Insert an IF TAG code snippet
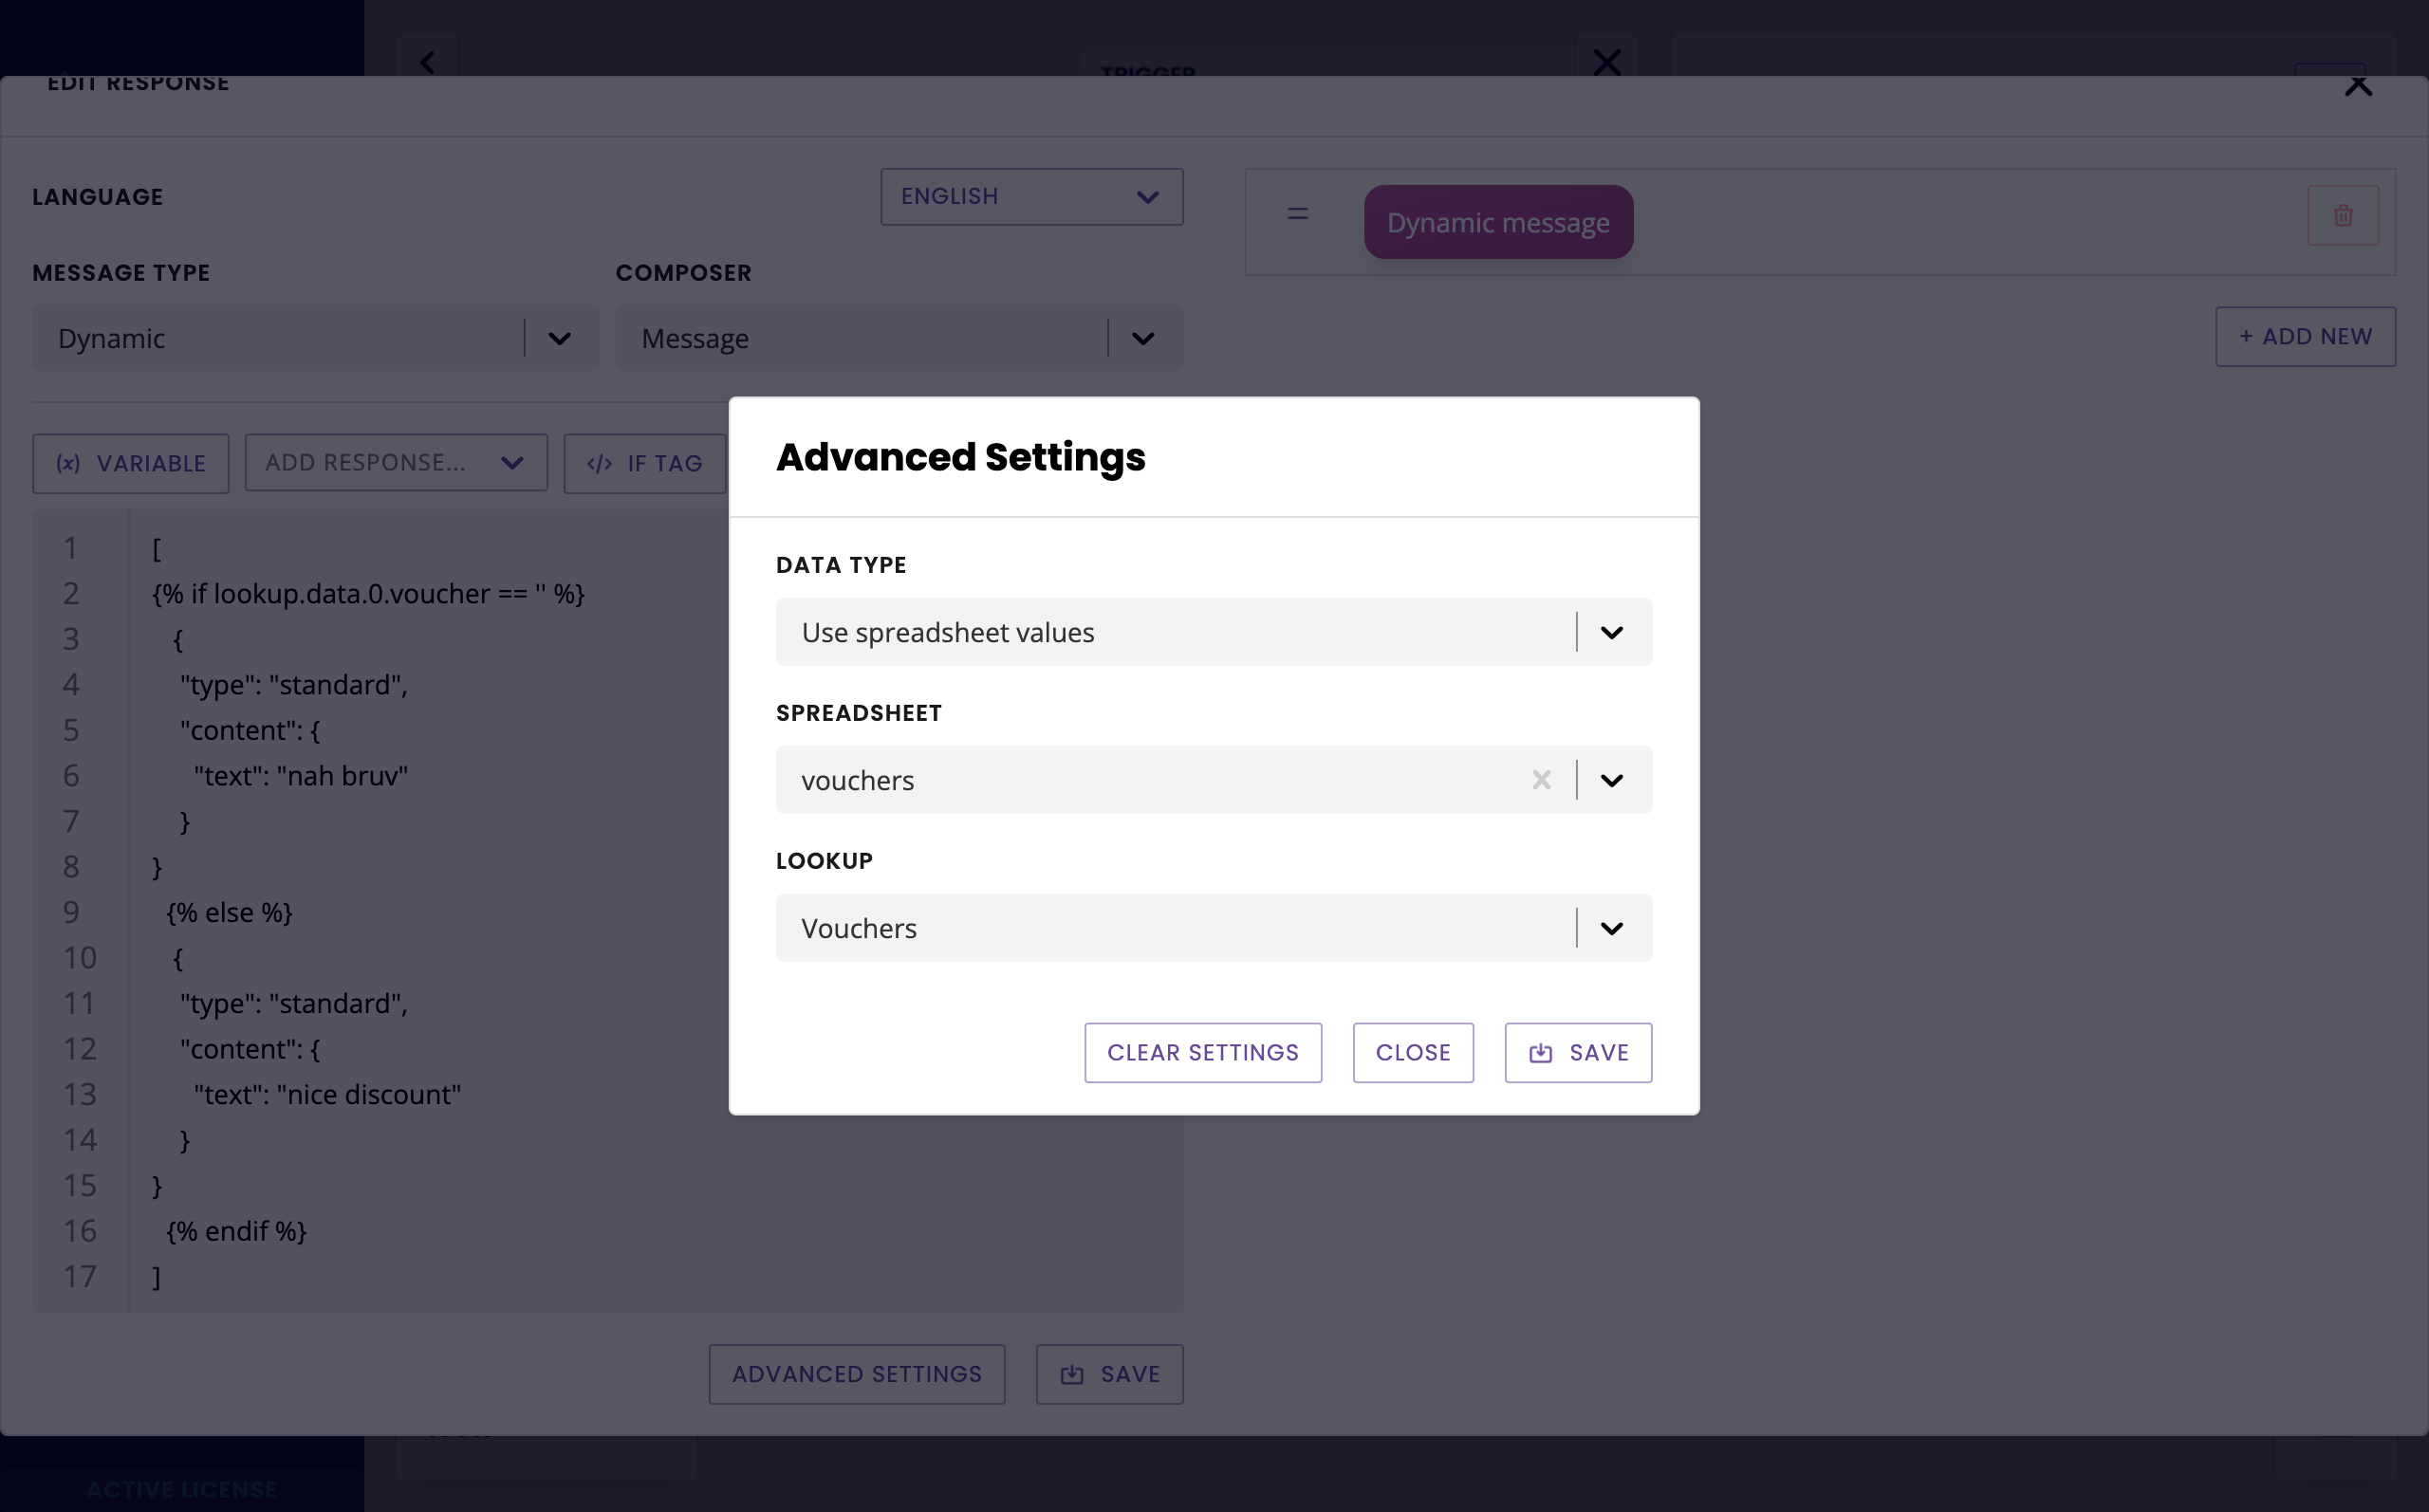Image resolution: width=2429 pixels, height=1512 pixels. (645, 463)
